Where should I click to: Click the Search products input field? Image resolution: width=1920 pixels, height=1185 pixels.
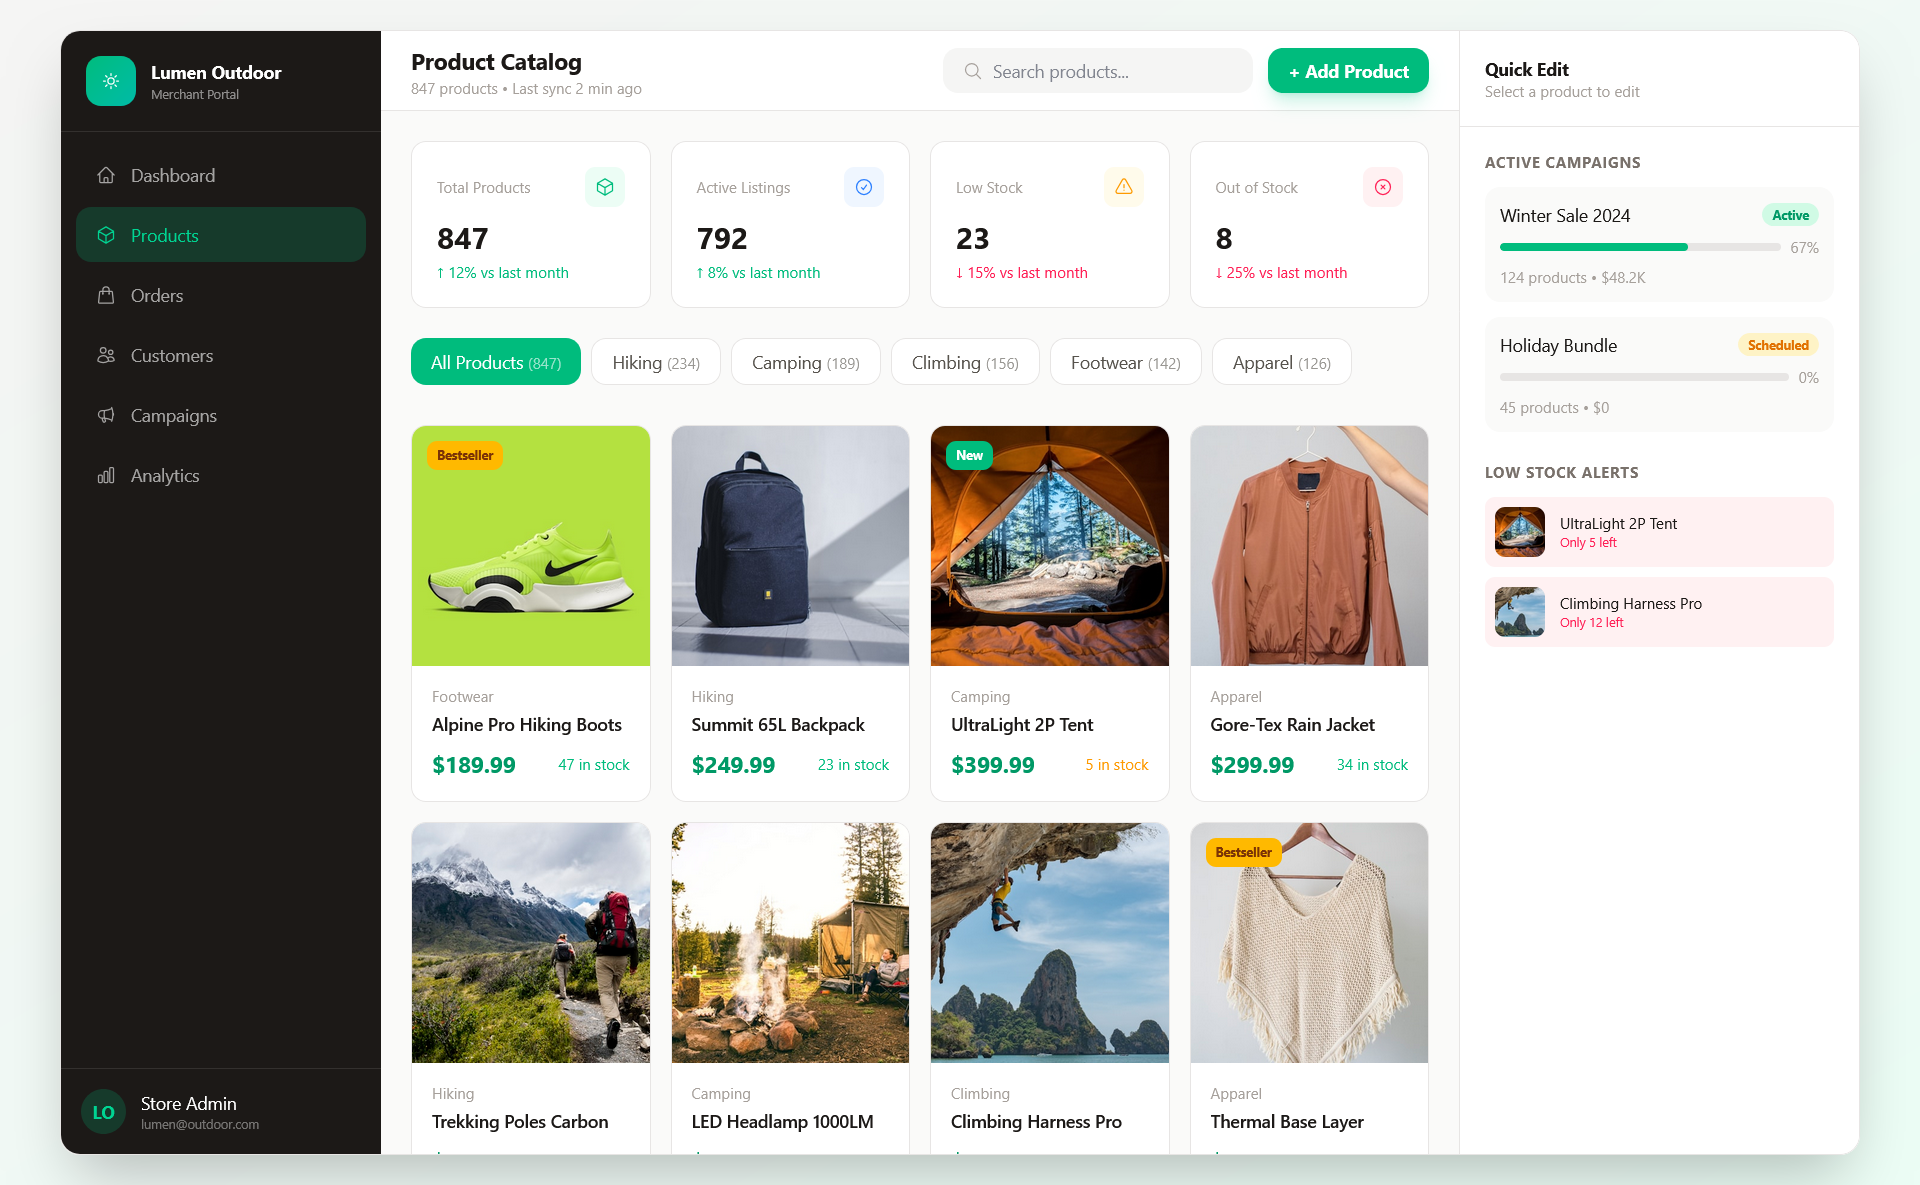coord(1096,71)
